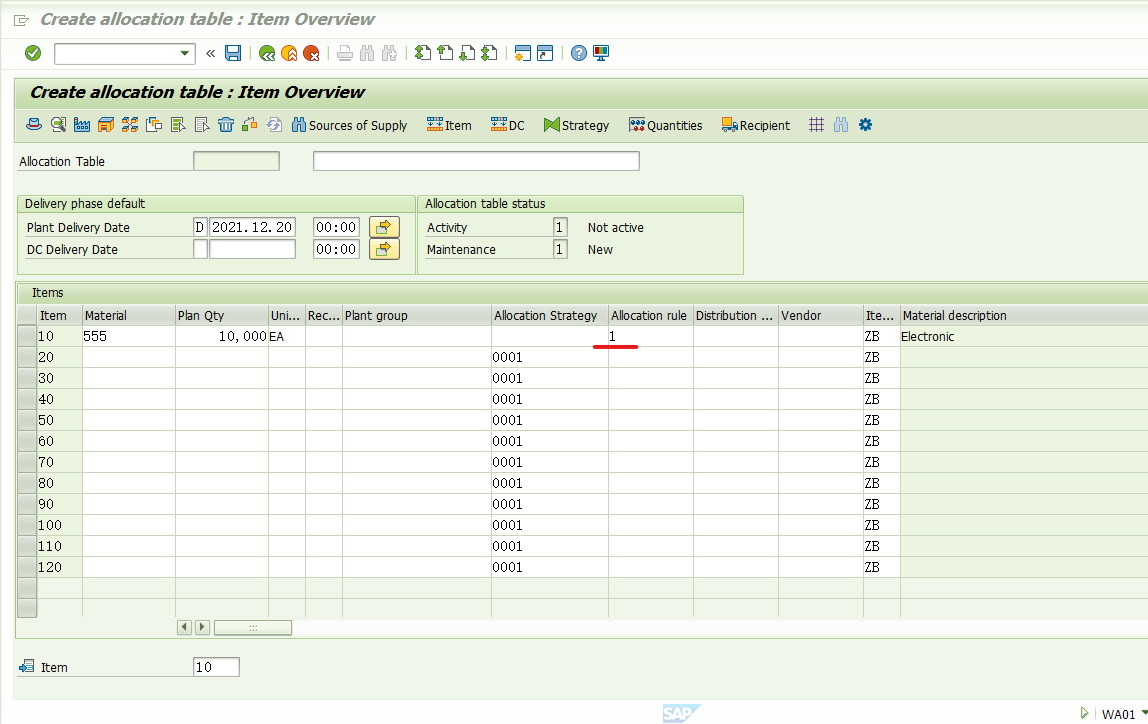
Task: Click the Allocation rule cell of item 10
Action: (651, 336)
